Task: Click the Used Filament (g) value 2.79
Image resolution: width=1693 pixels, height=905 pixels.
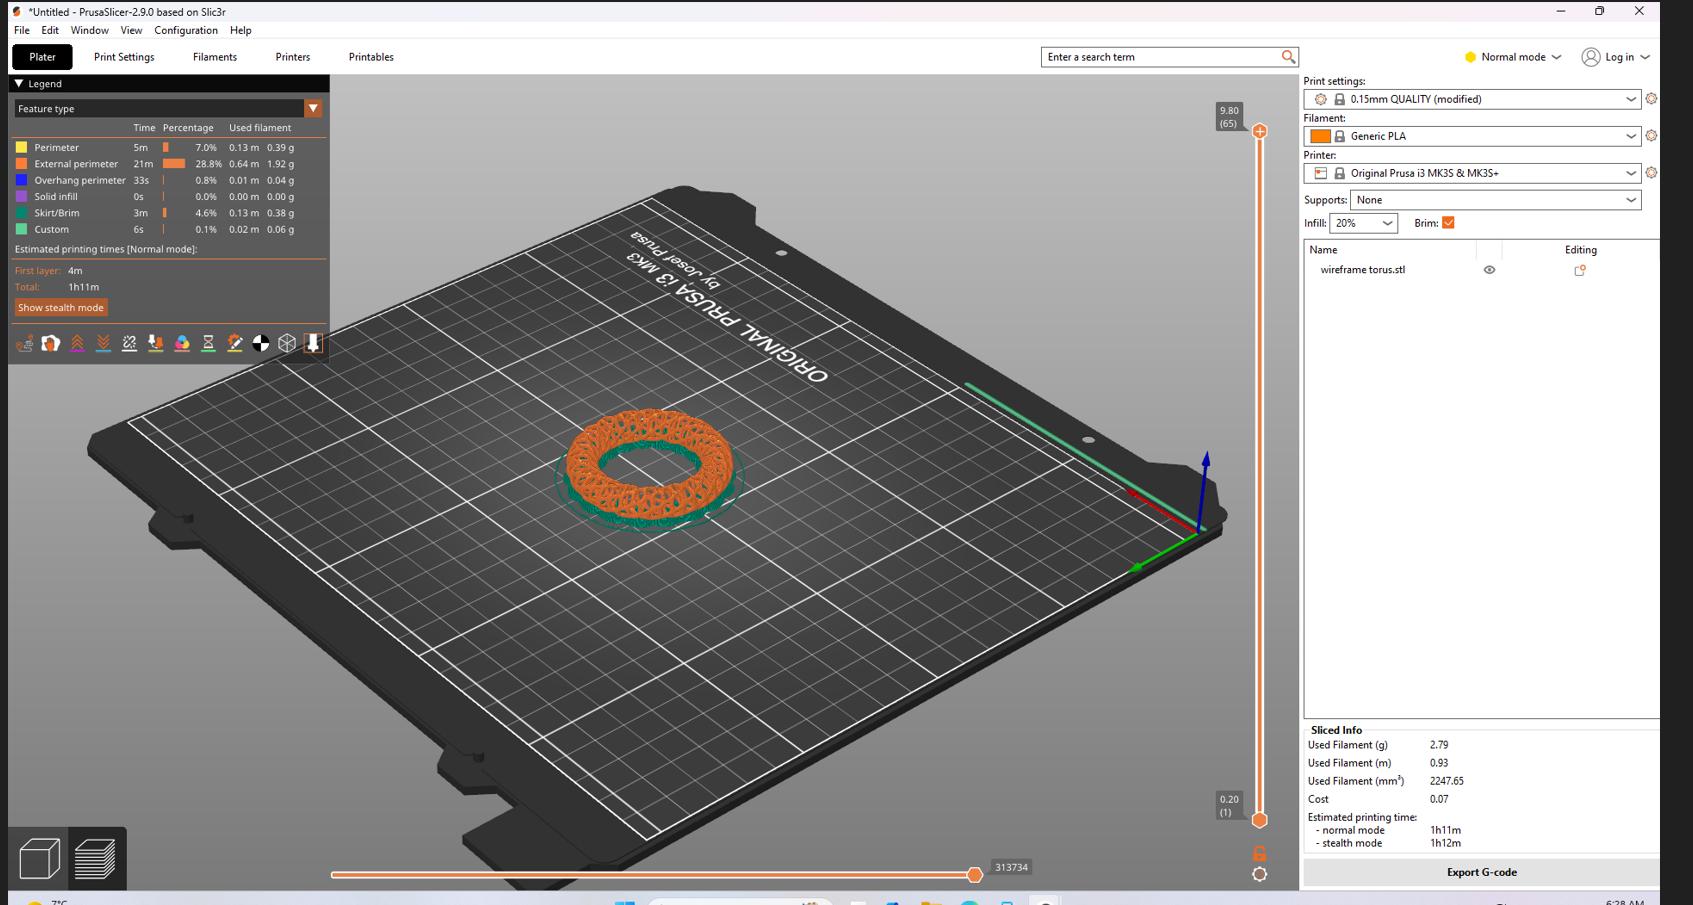Action: [x=1439, y=745]
